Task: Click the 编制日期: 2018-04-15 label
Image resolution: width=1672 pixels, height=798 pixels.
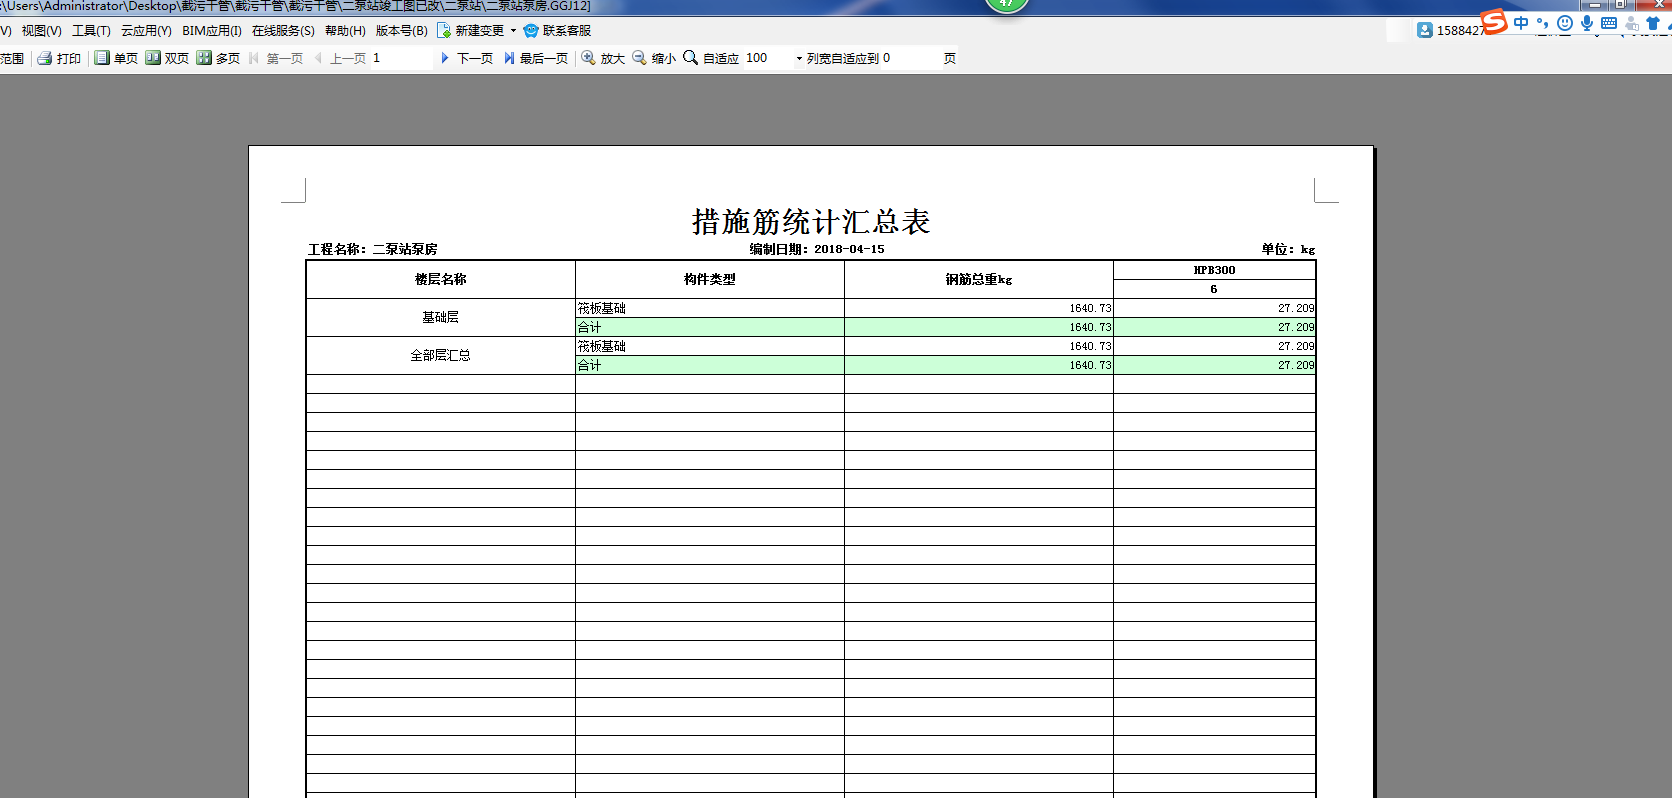Action: point(817,249)
